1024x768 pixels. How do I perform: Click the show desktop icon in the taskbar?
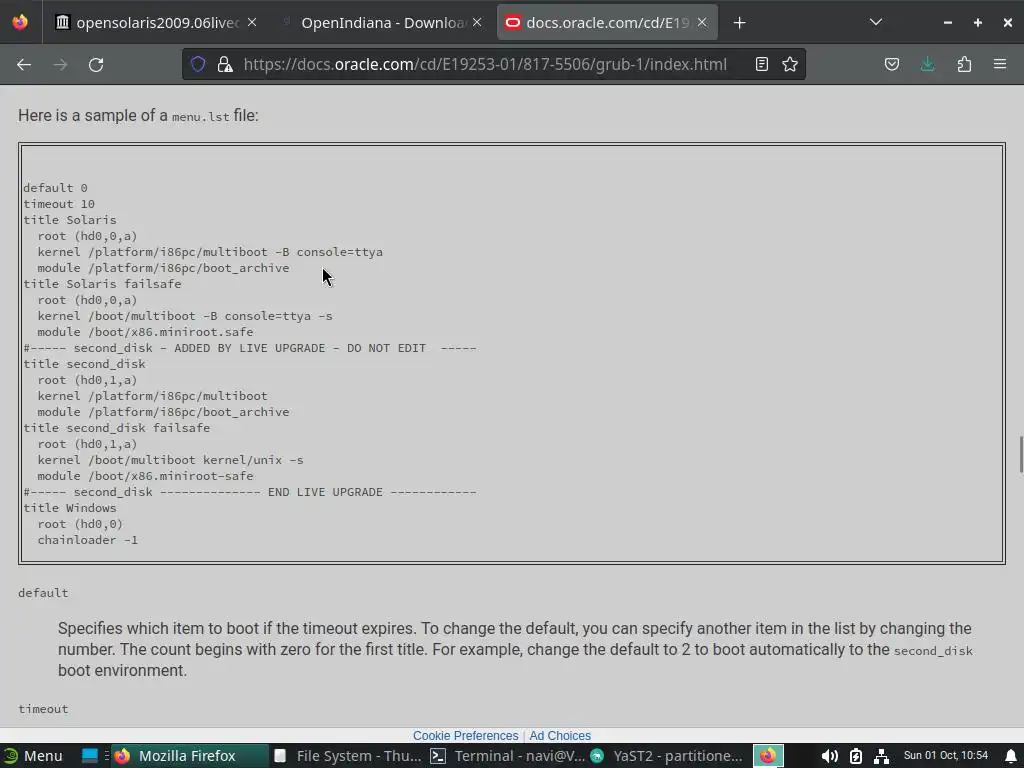(89, 756)
